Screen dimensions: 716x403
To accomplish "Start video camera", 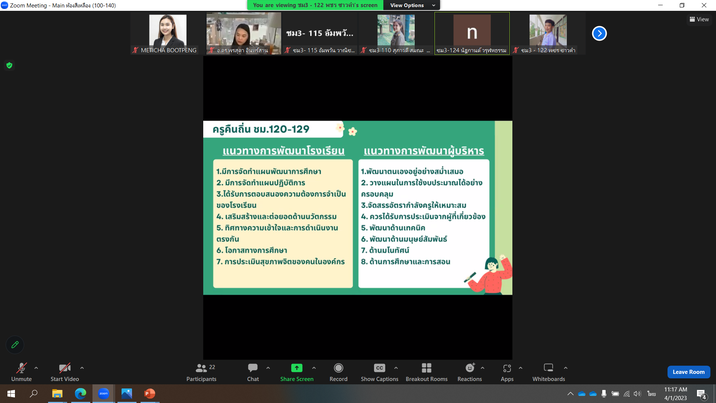I will [64, 371].
